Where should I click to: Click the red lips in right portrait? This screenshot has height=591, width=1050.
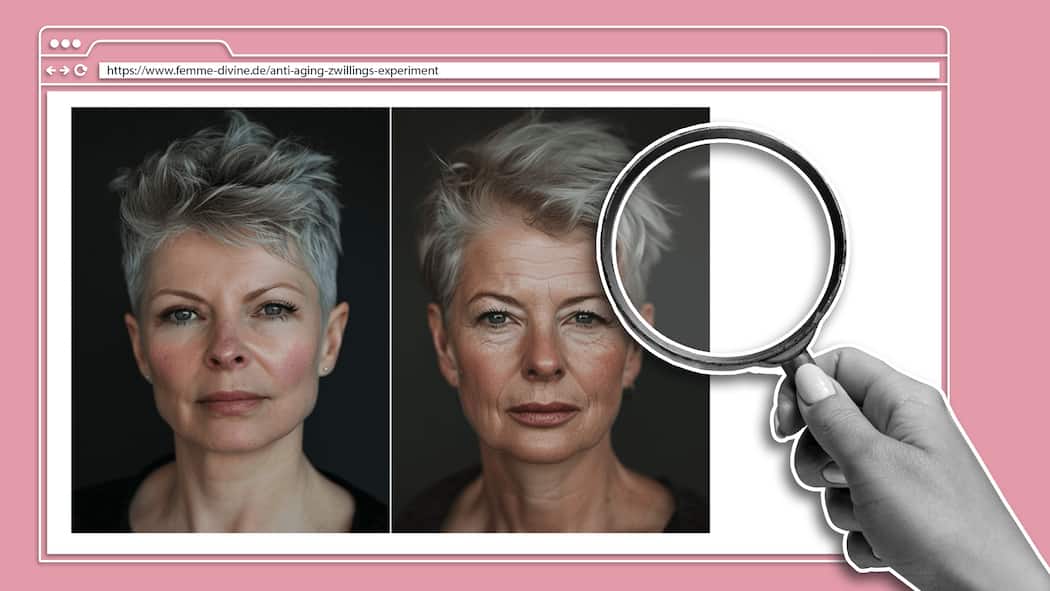click(543, 413)
